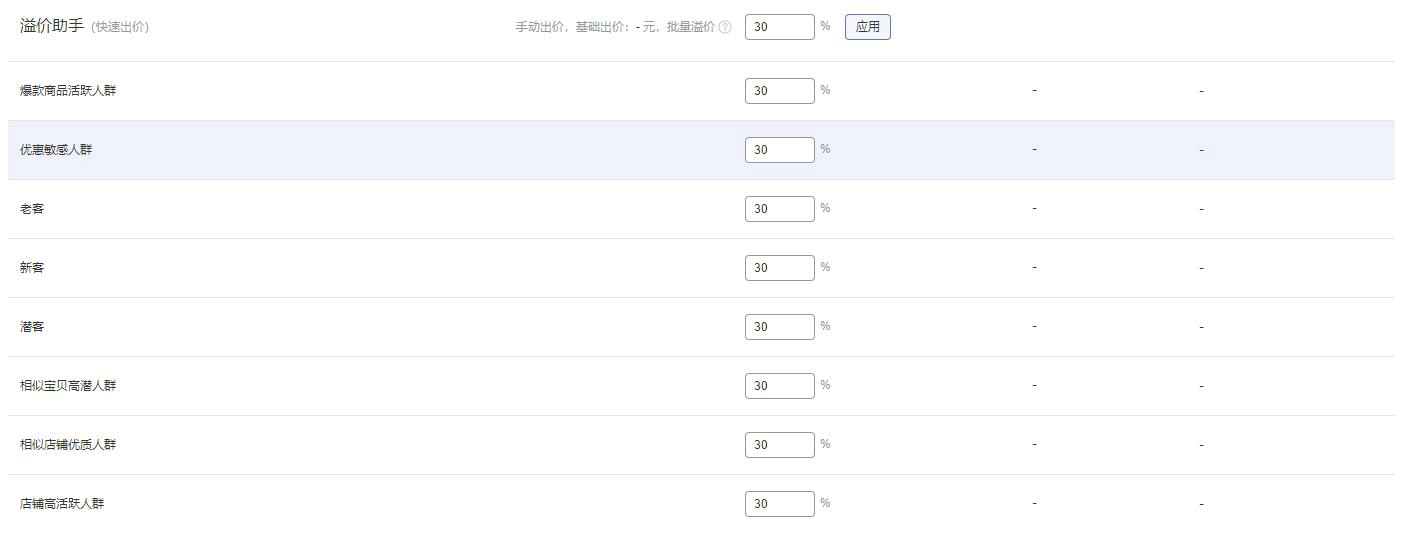Screen dimensions: 1409x540
Task: Focus the 相似宝贝高潜人群 percentage field
Action: (x=779, y=386)
